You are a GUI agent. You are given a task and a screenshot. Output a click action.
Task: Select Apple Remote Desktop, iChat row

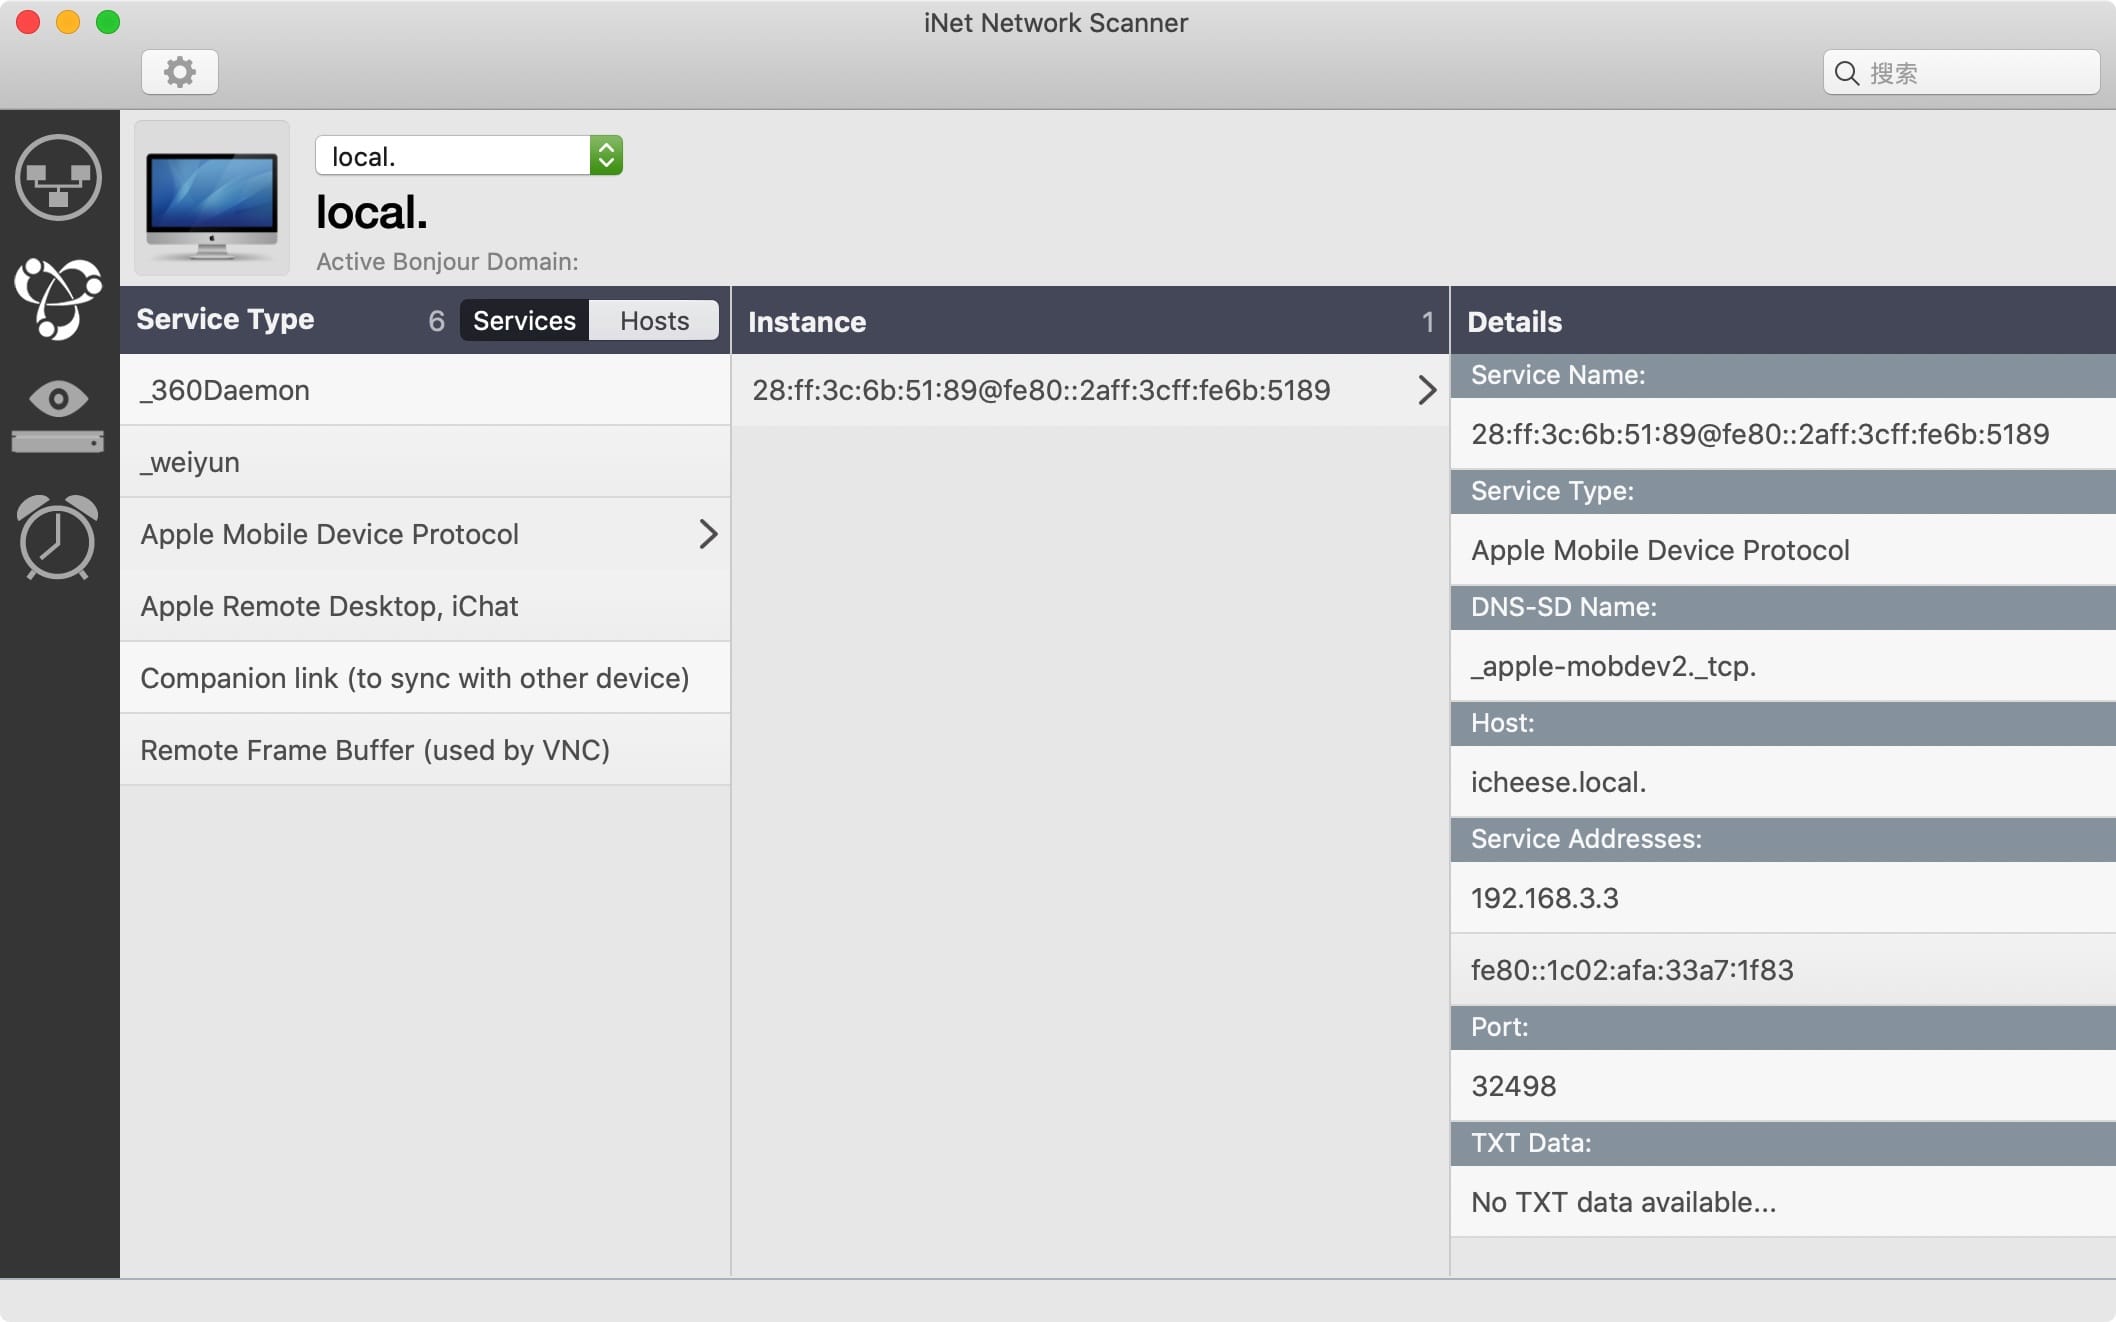point(329,606)
